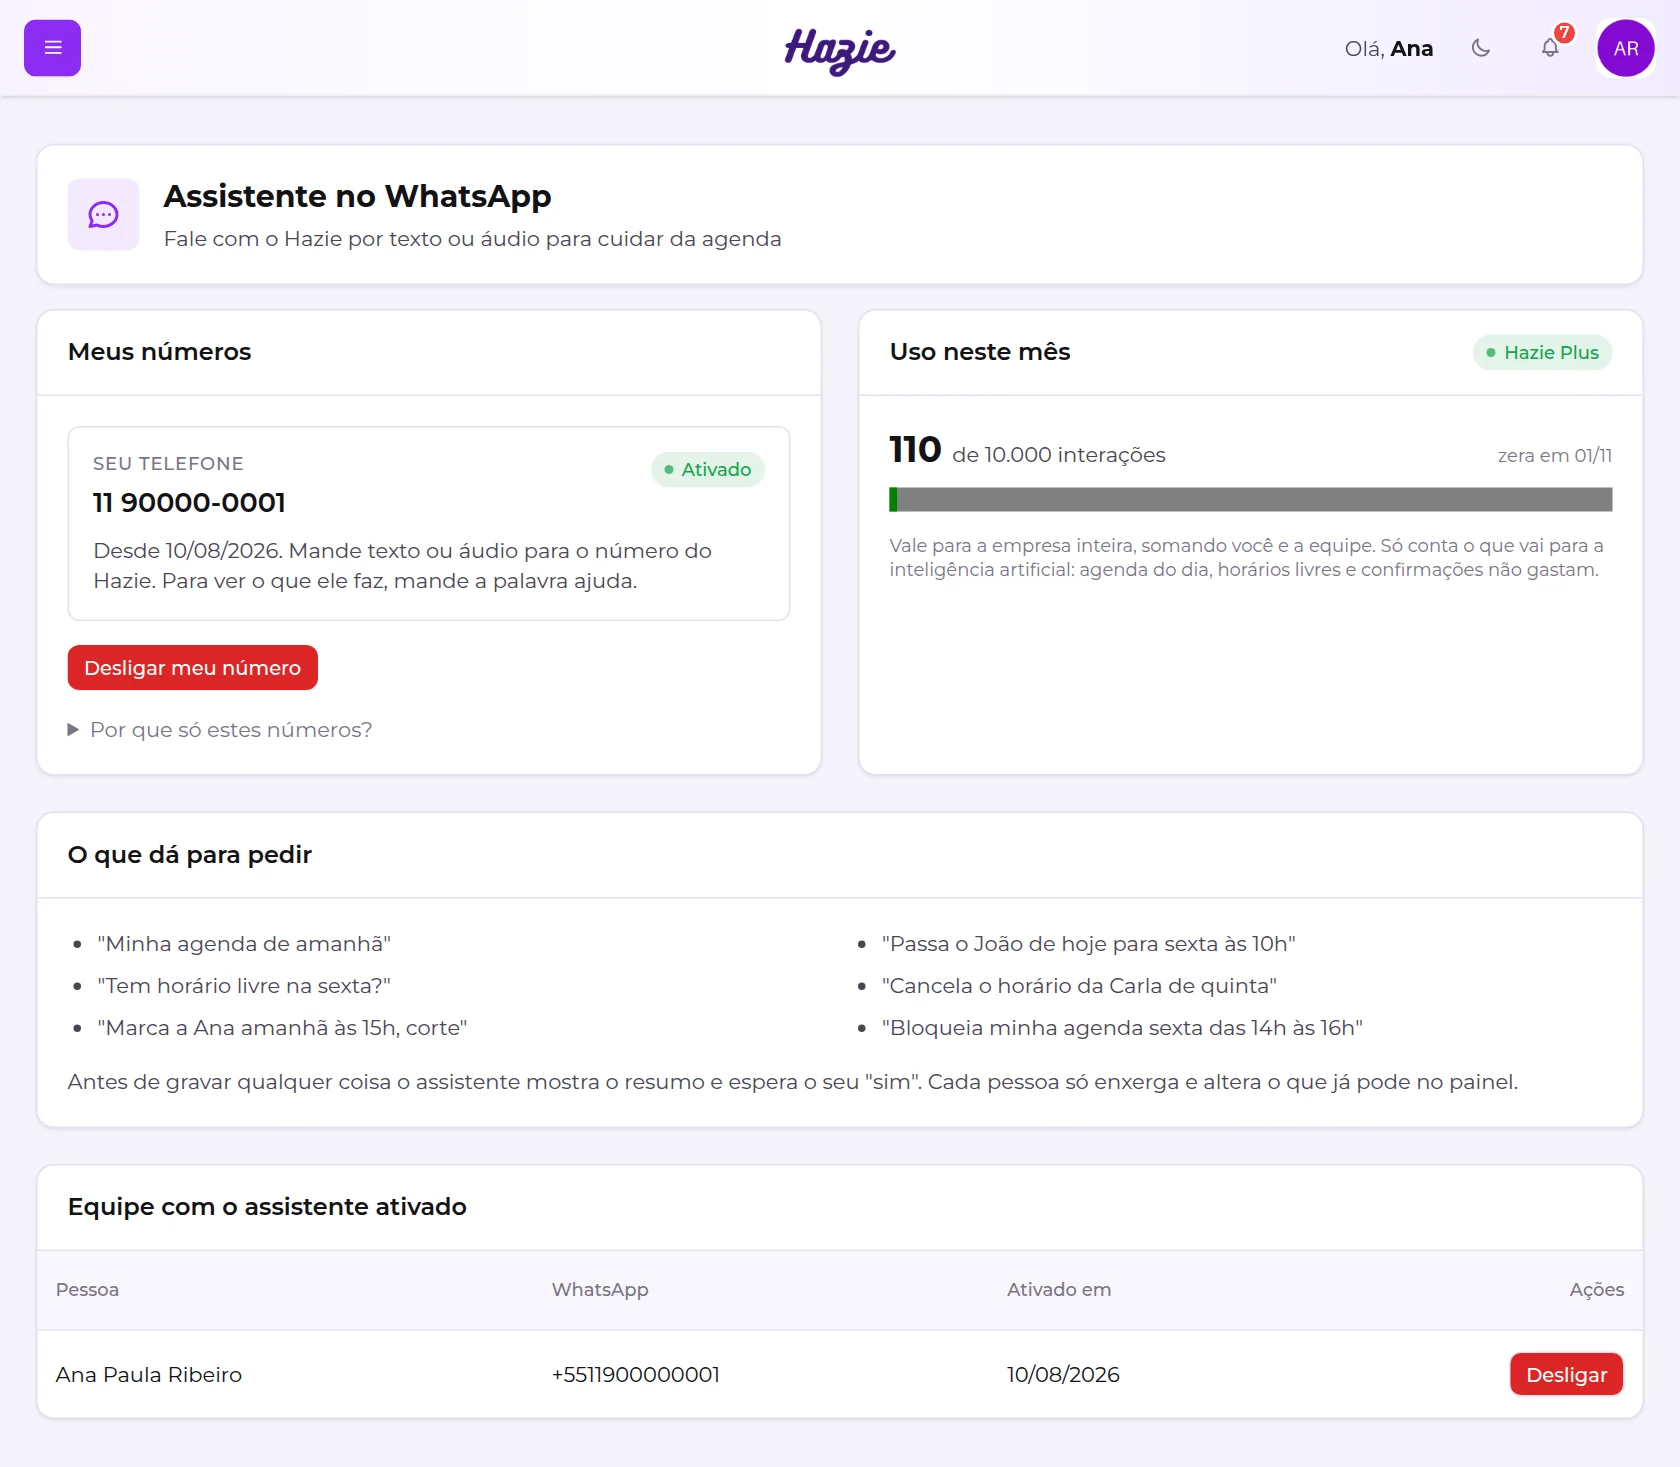This screenshot has width=1680, height=1467.
Task: Click the Hazie logo
Action: pos(840,50)
